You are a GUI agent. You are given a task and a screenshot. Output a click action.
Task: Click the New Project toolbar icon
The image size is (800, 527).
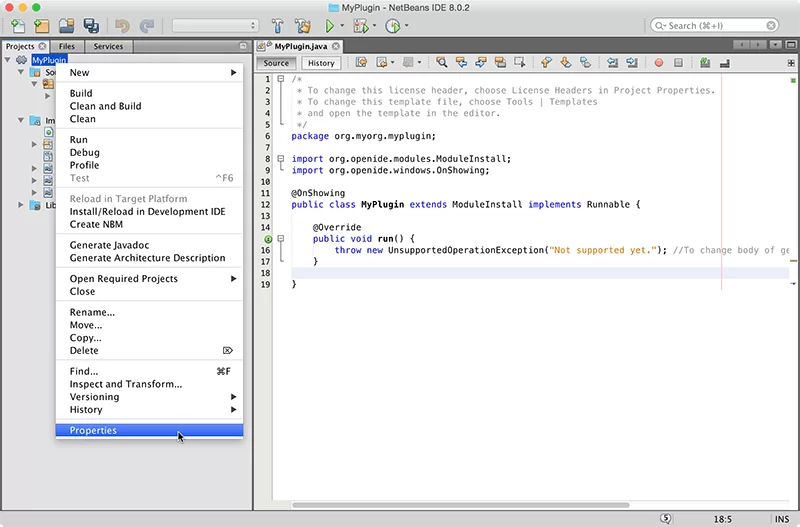point(41,26)
